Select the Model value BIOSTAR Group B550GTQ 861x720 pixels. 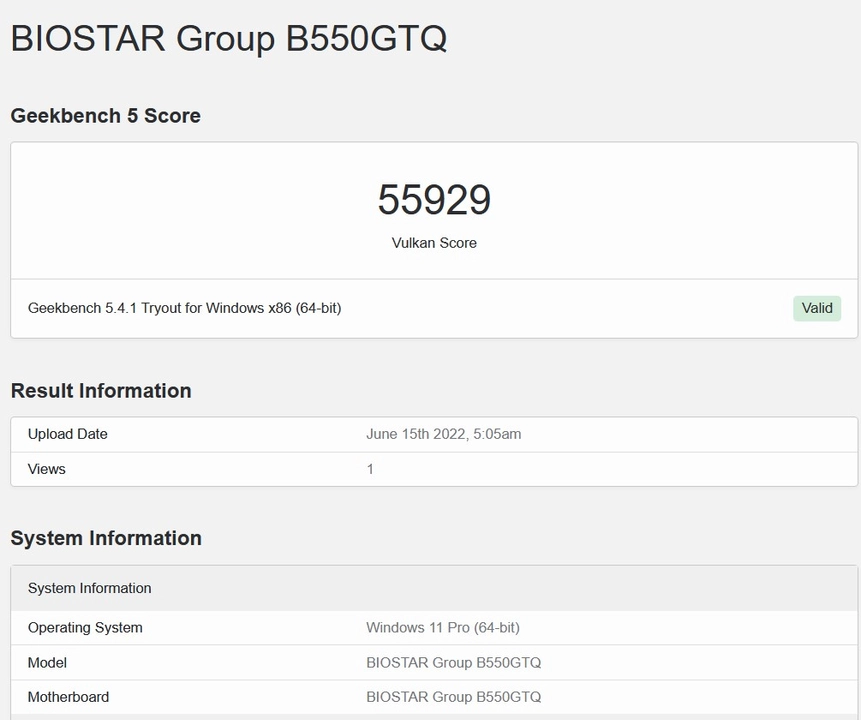pos(454,663)
